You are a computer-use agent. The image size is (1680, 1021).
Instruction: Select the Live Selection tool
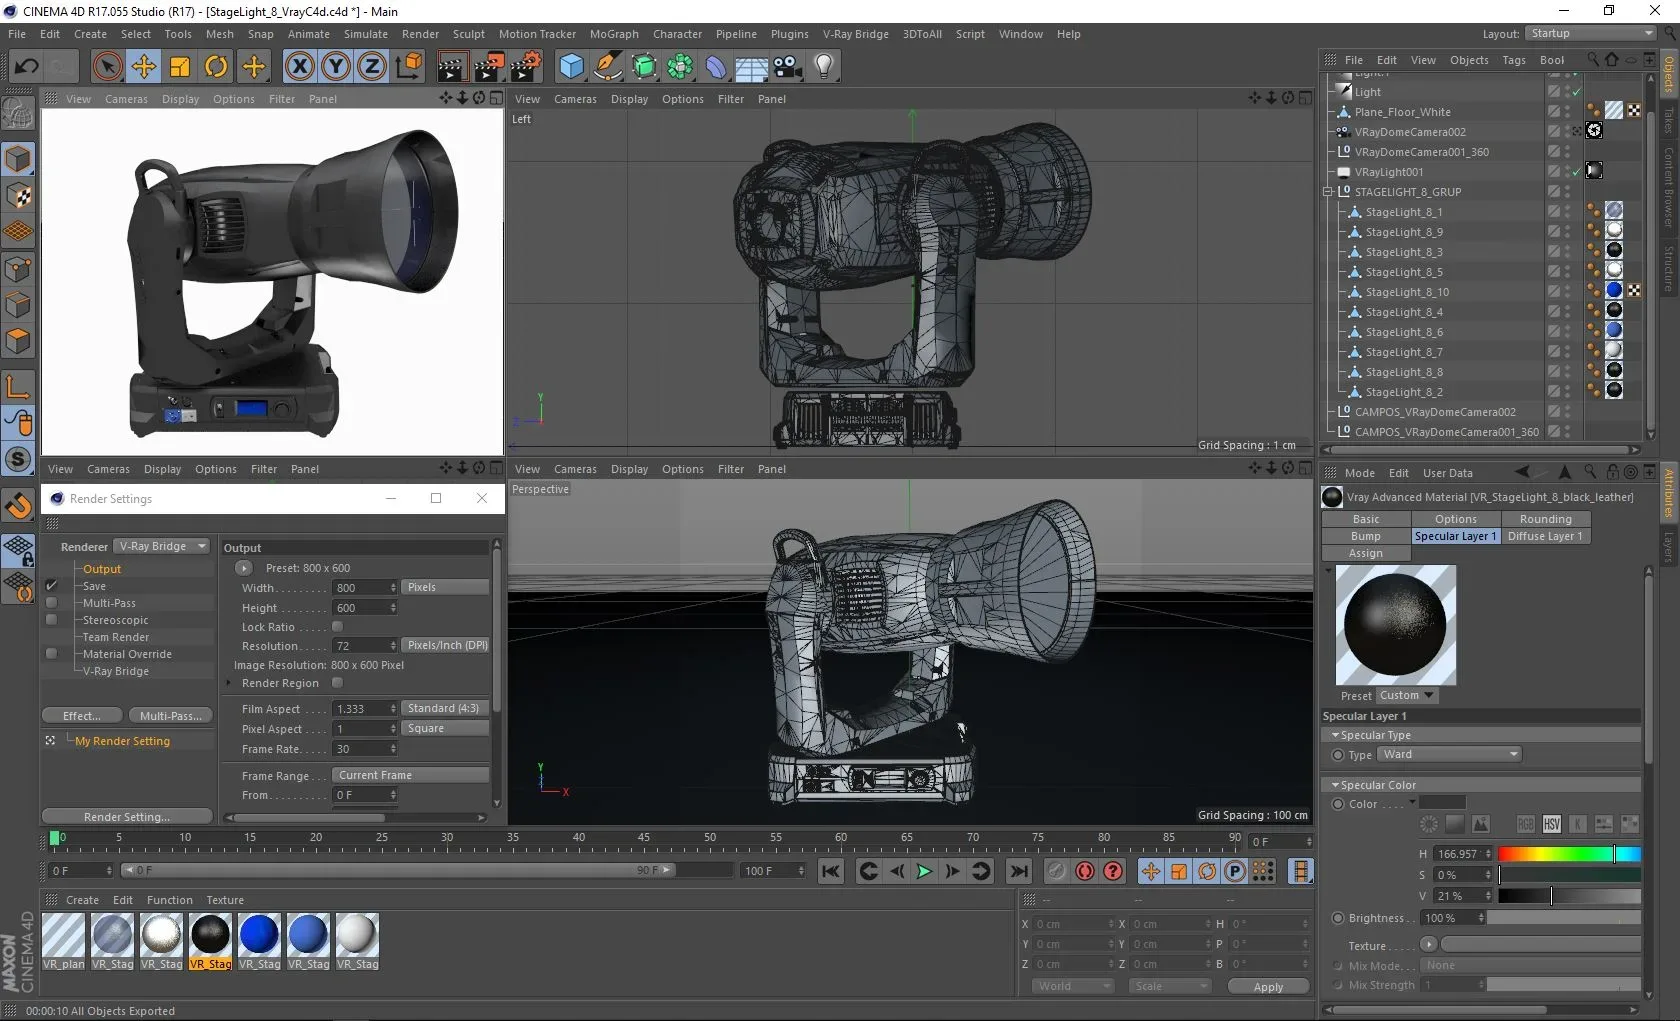pos(107,67)
